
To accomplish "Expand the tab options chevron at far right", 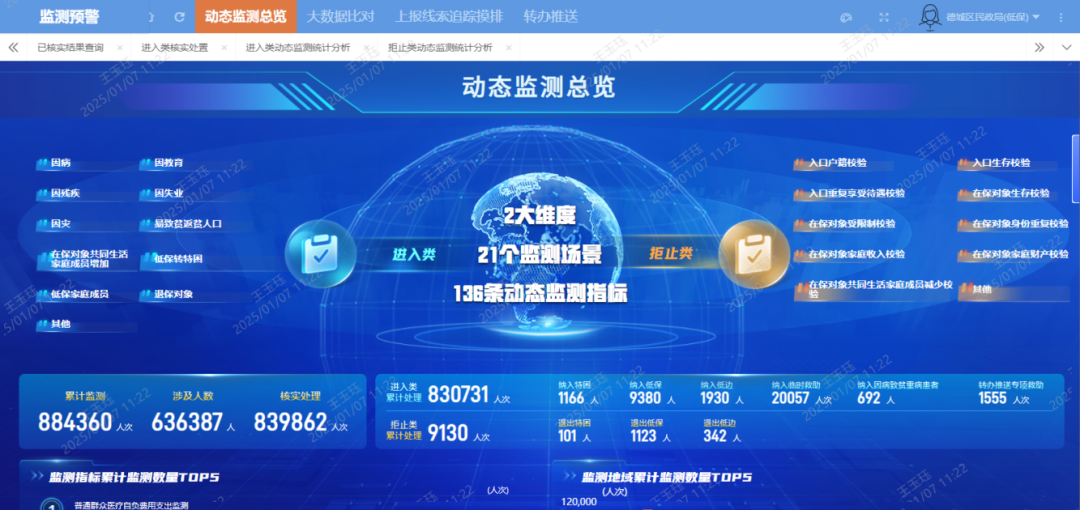I will click(x=1064, y=47).
